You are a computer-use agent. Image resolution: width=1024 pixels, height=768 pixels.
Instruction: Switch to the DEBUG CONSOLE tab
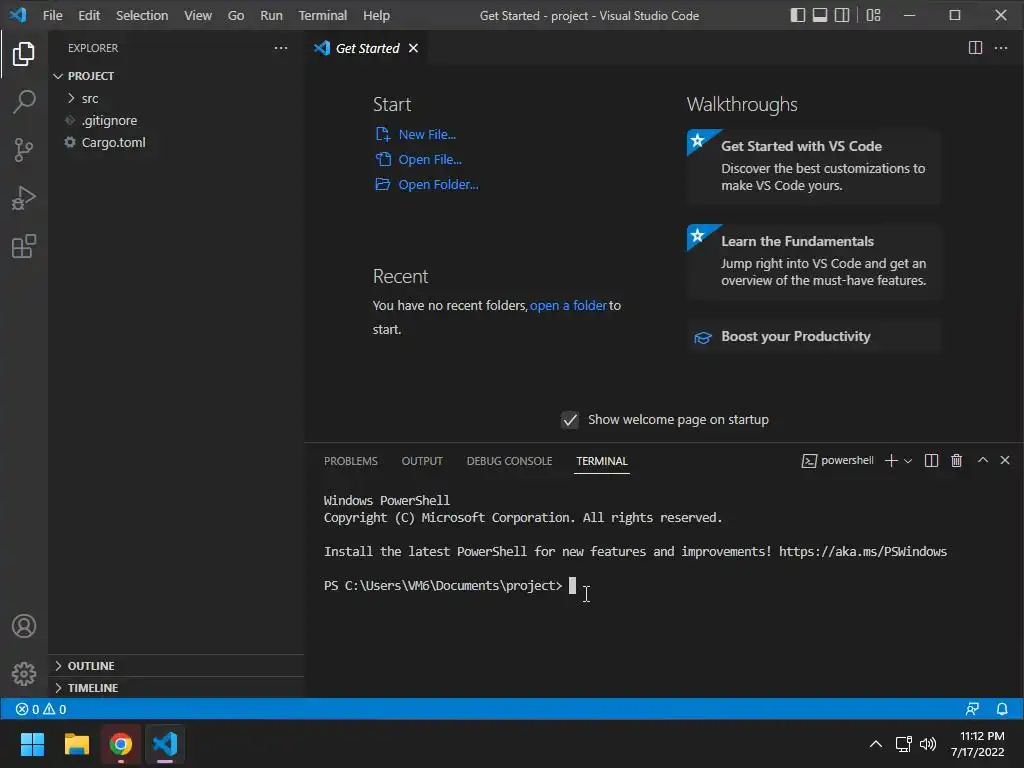[509, 461]
